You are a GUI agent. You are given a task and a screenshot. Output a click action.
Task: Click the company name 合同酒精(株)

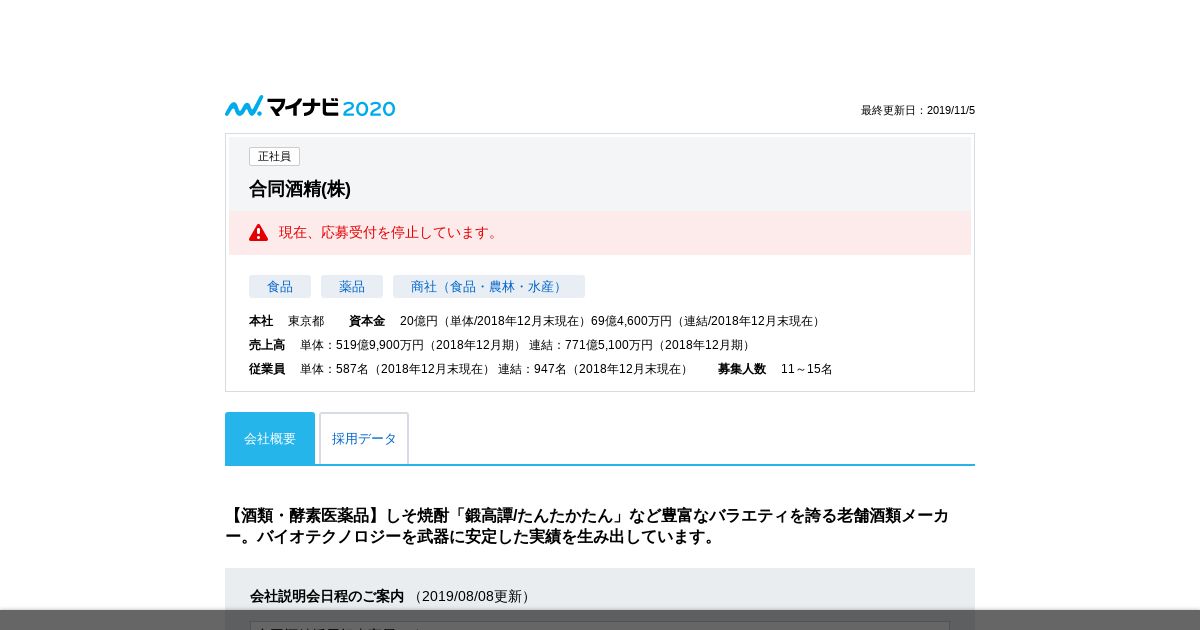pos(300,189)
